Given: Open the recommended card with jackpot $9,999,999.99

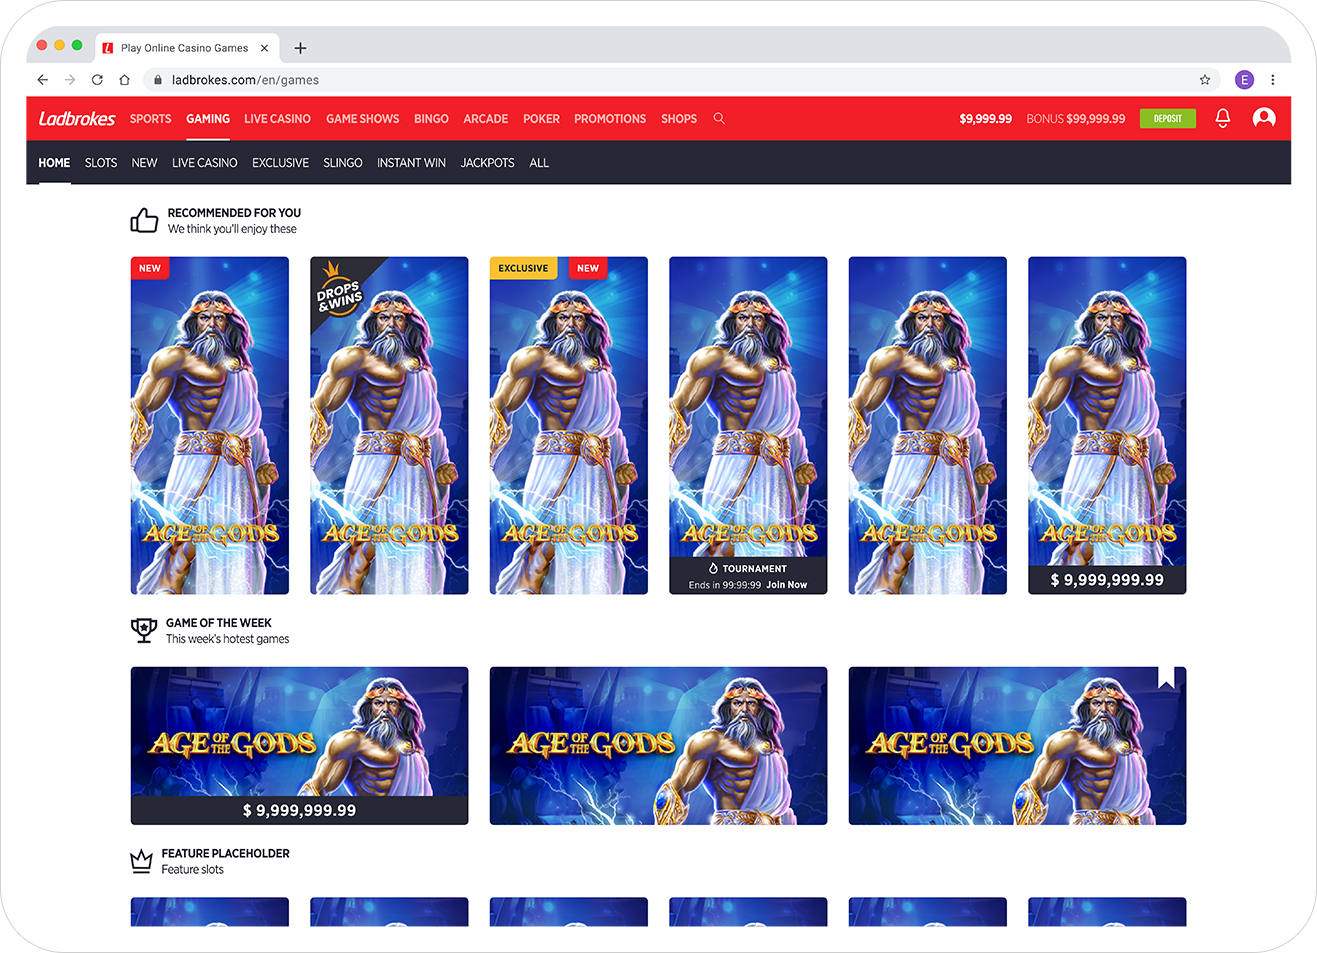Looking at the screenshot, I should click(x=1107, y=426).
